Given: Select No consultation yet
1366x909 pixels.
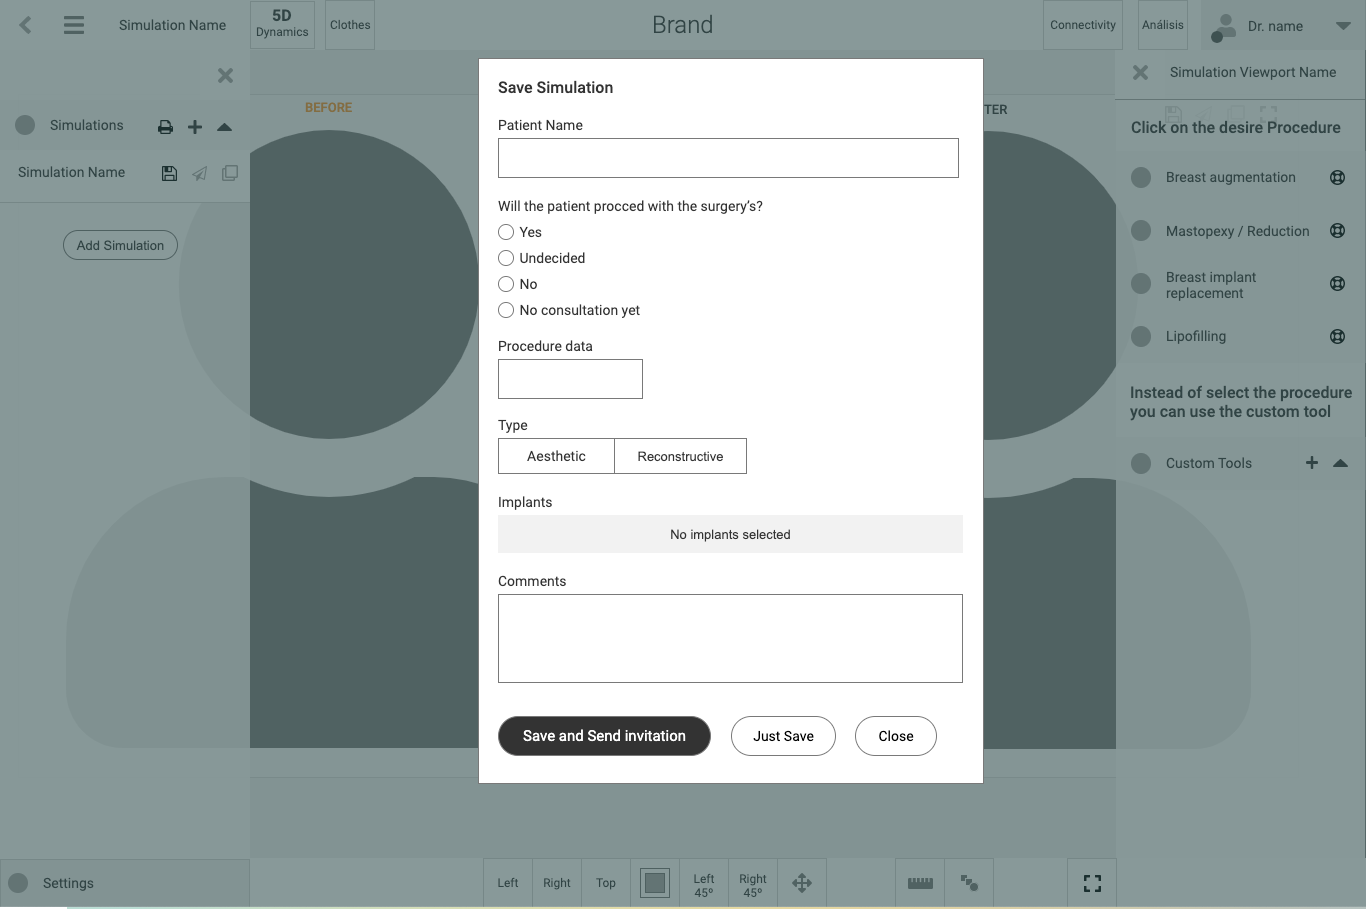Looking at the screenshot, I should 506,310.
